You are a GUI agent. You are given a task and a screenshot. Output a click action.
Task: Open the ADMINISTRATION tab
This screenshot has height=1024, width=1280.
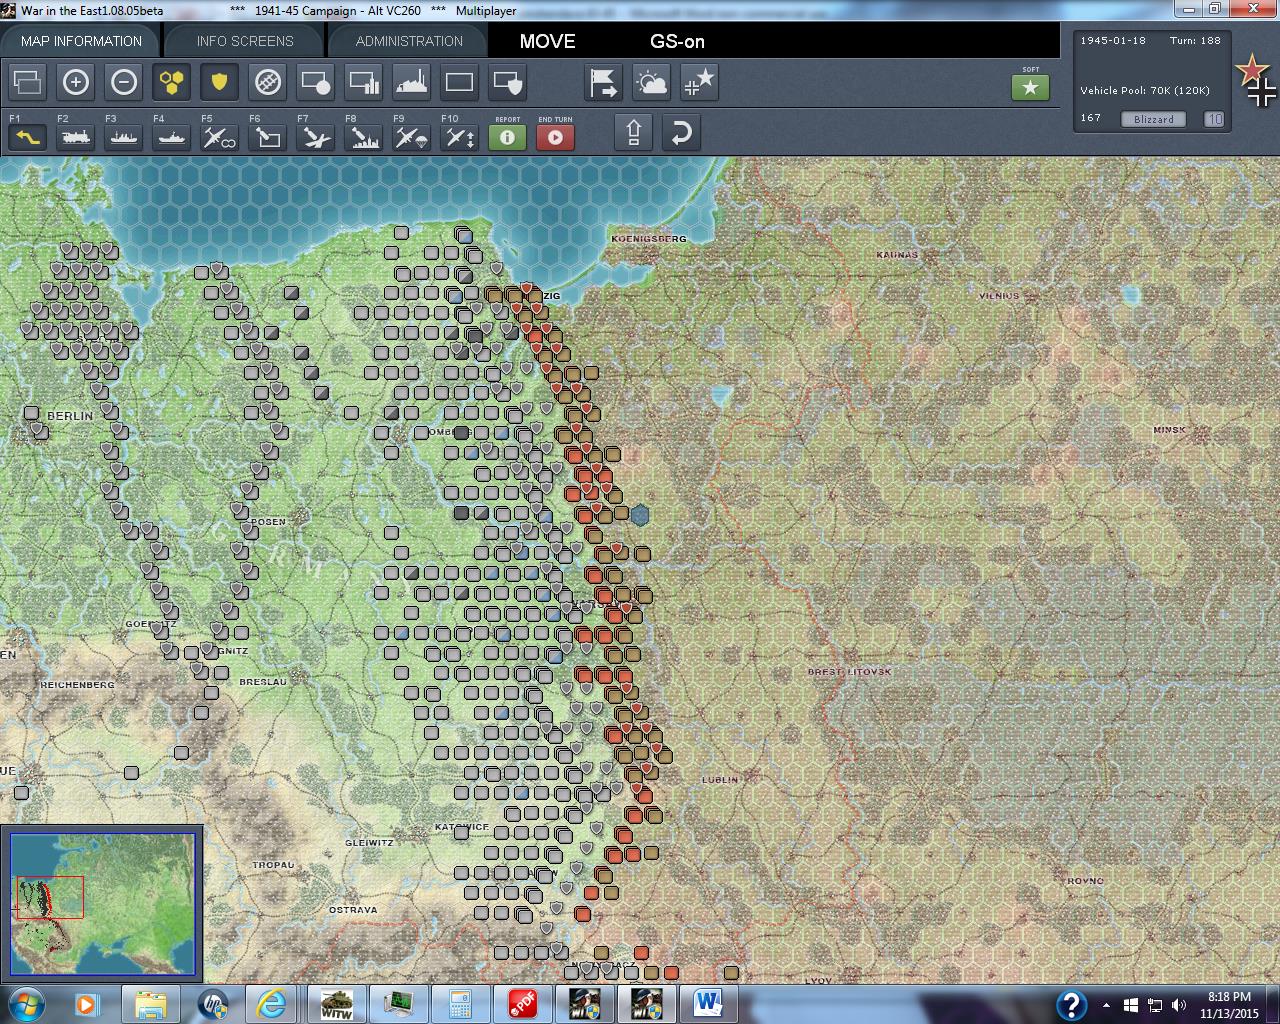click(x=409, y=41)
